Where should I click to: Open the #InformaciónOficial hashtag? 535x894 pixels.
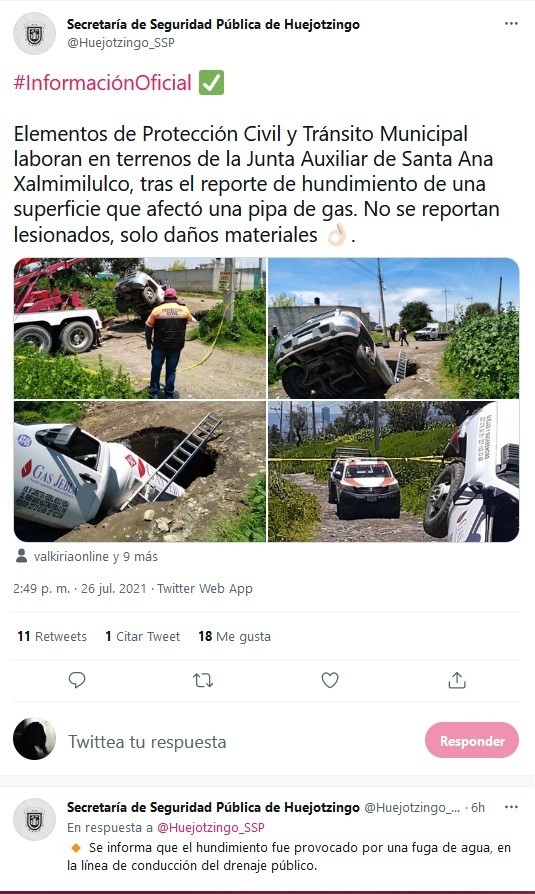[103, 83]
